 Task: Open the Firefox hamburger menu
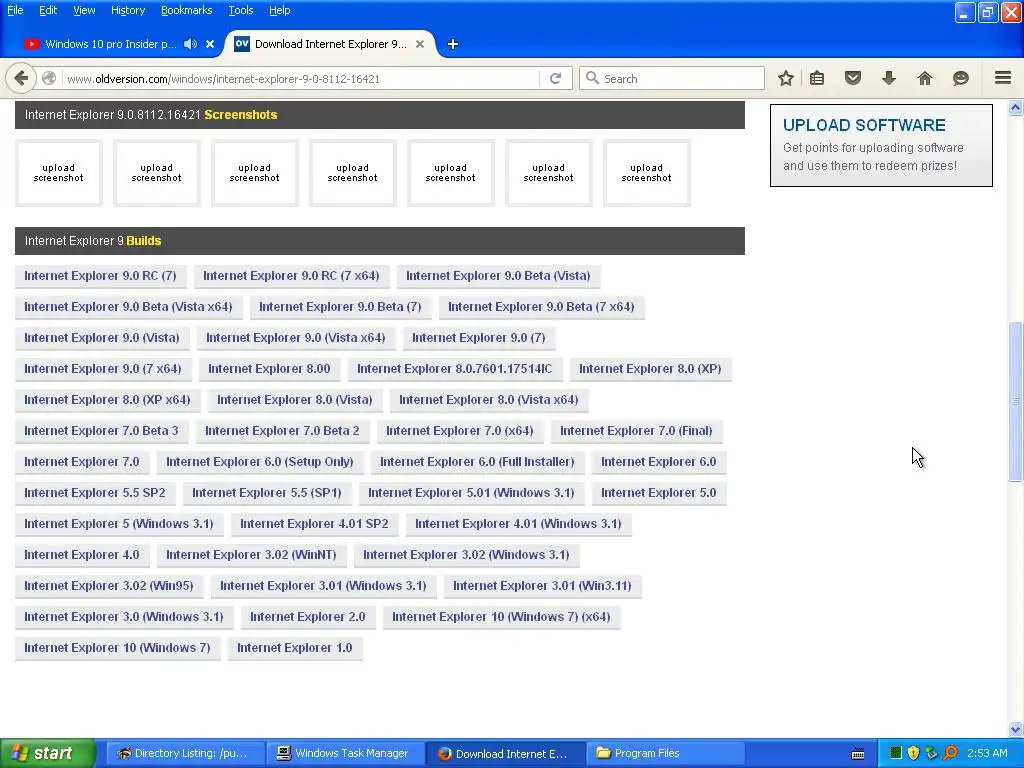tap(1003, 78)
